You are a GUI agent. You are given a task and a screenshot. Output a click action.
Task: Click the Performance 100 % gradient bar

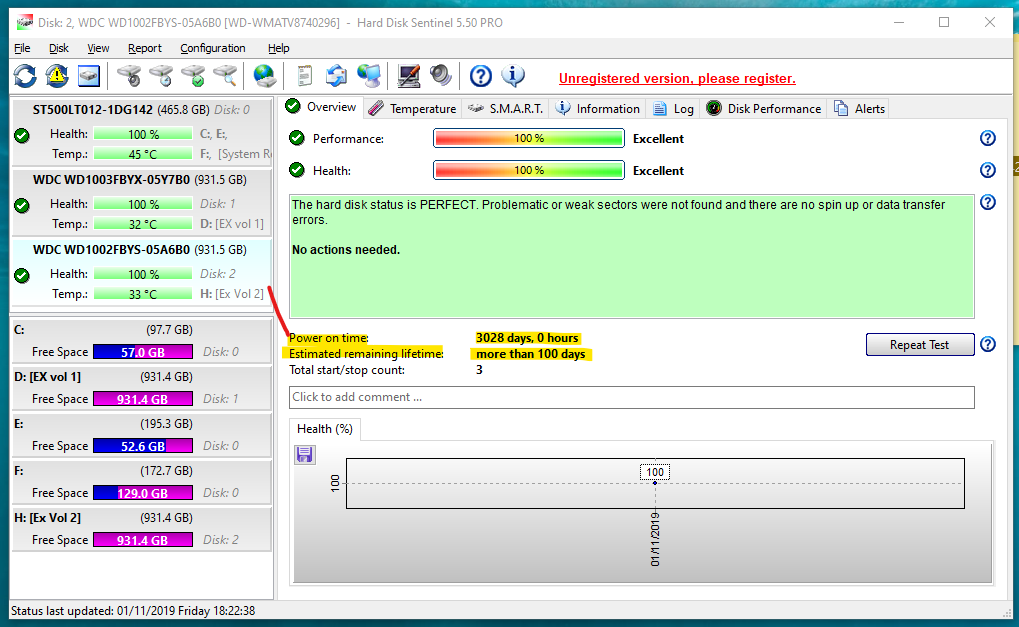point(529,138)
